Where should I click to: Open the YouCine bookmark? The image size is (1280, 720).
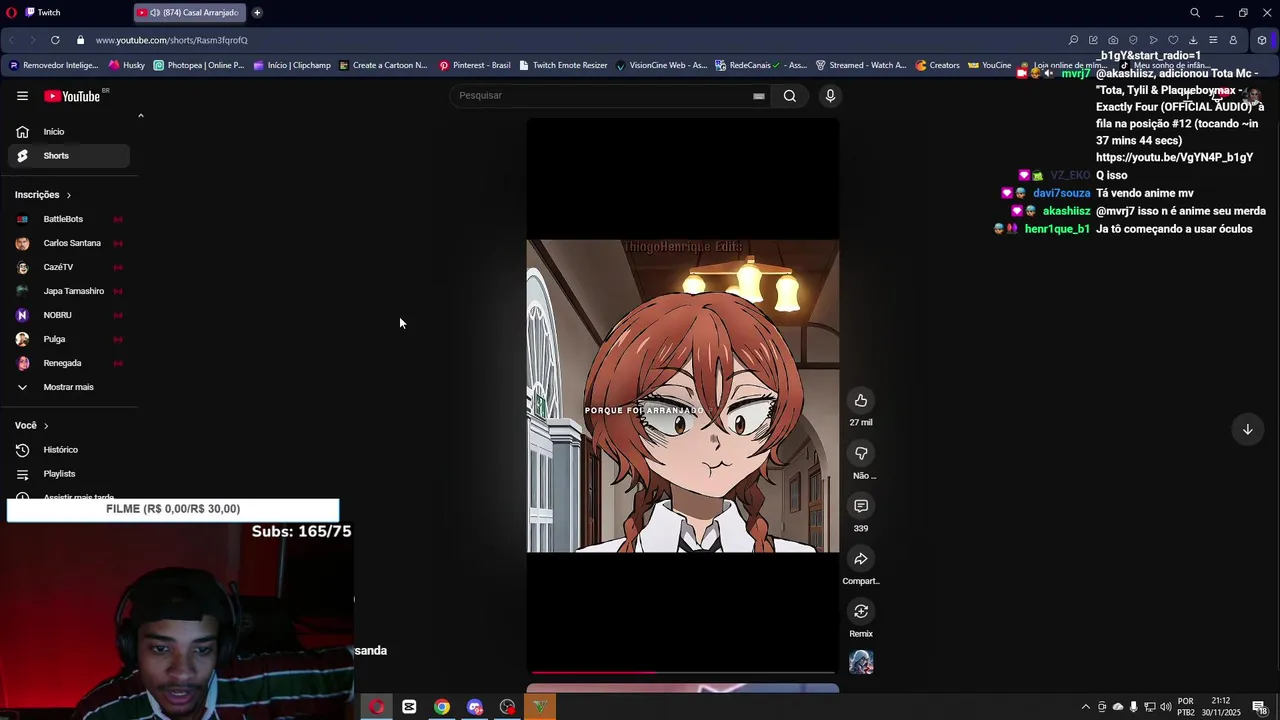click(x=989, y=65)
